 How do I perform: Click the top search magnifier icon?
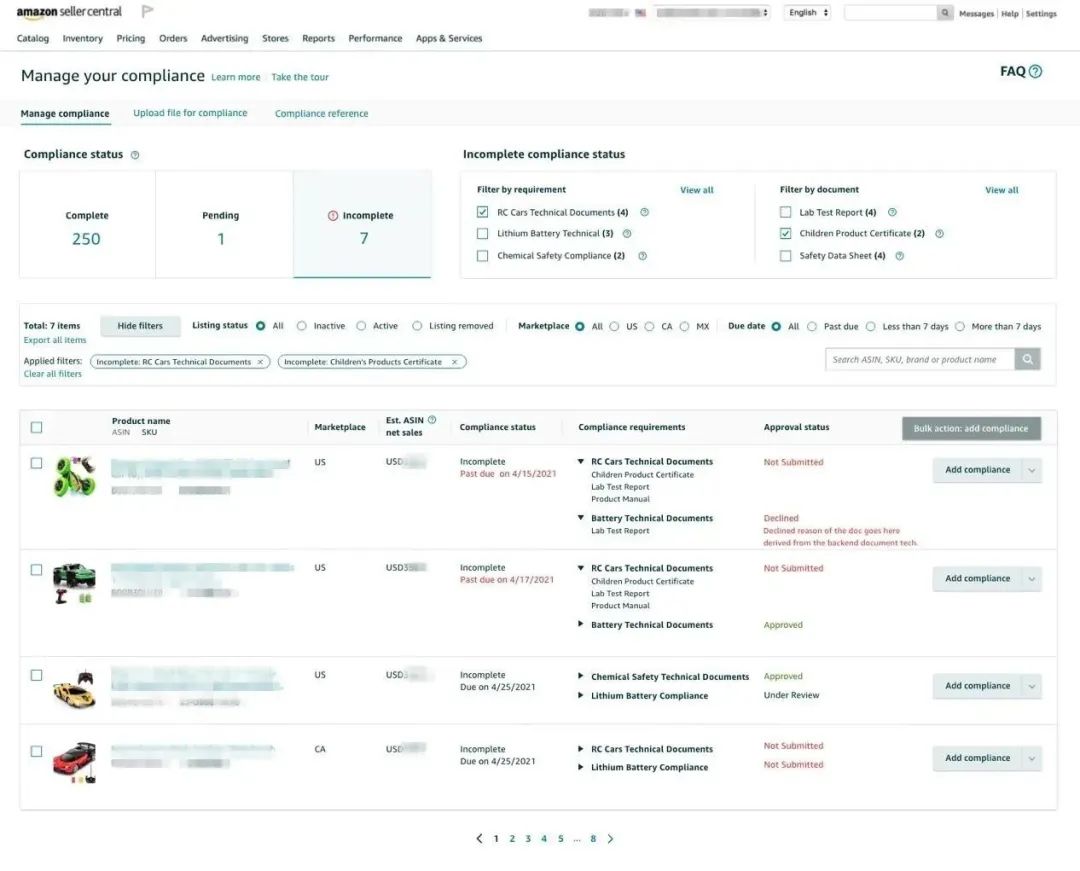coord(945,13)
